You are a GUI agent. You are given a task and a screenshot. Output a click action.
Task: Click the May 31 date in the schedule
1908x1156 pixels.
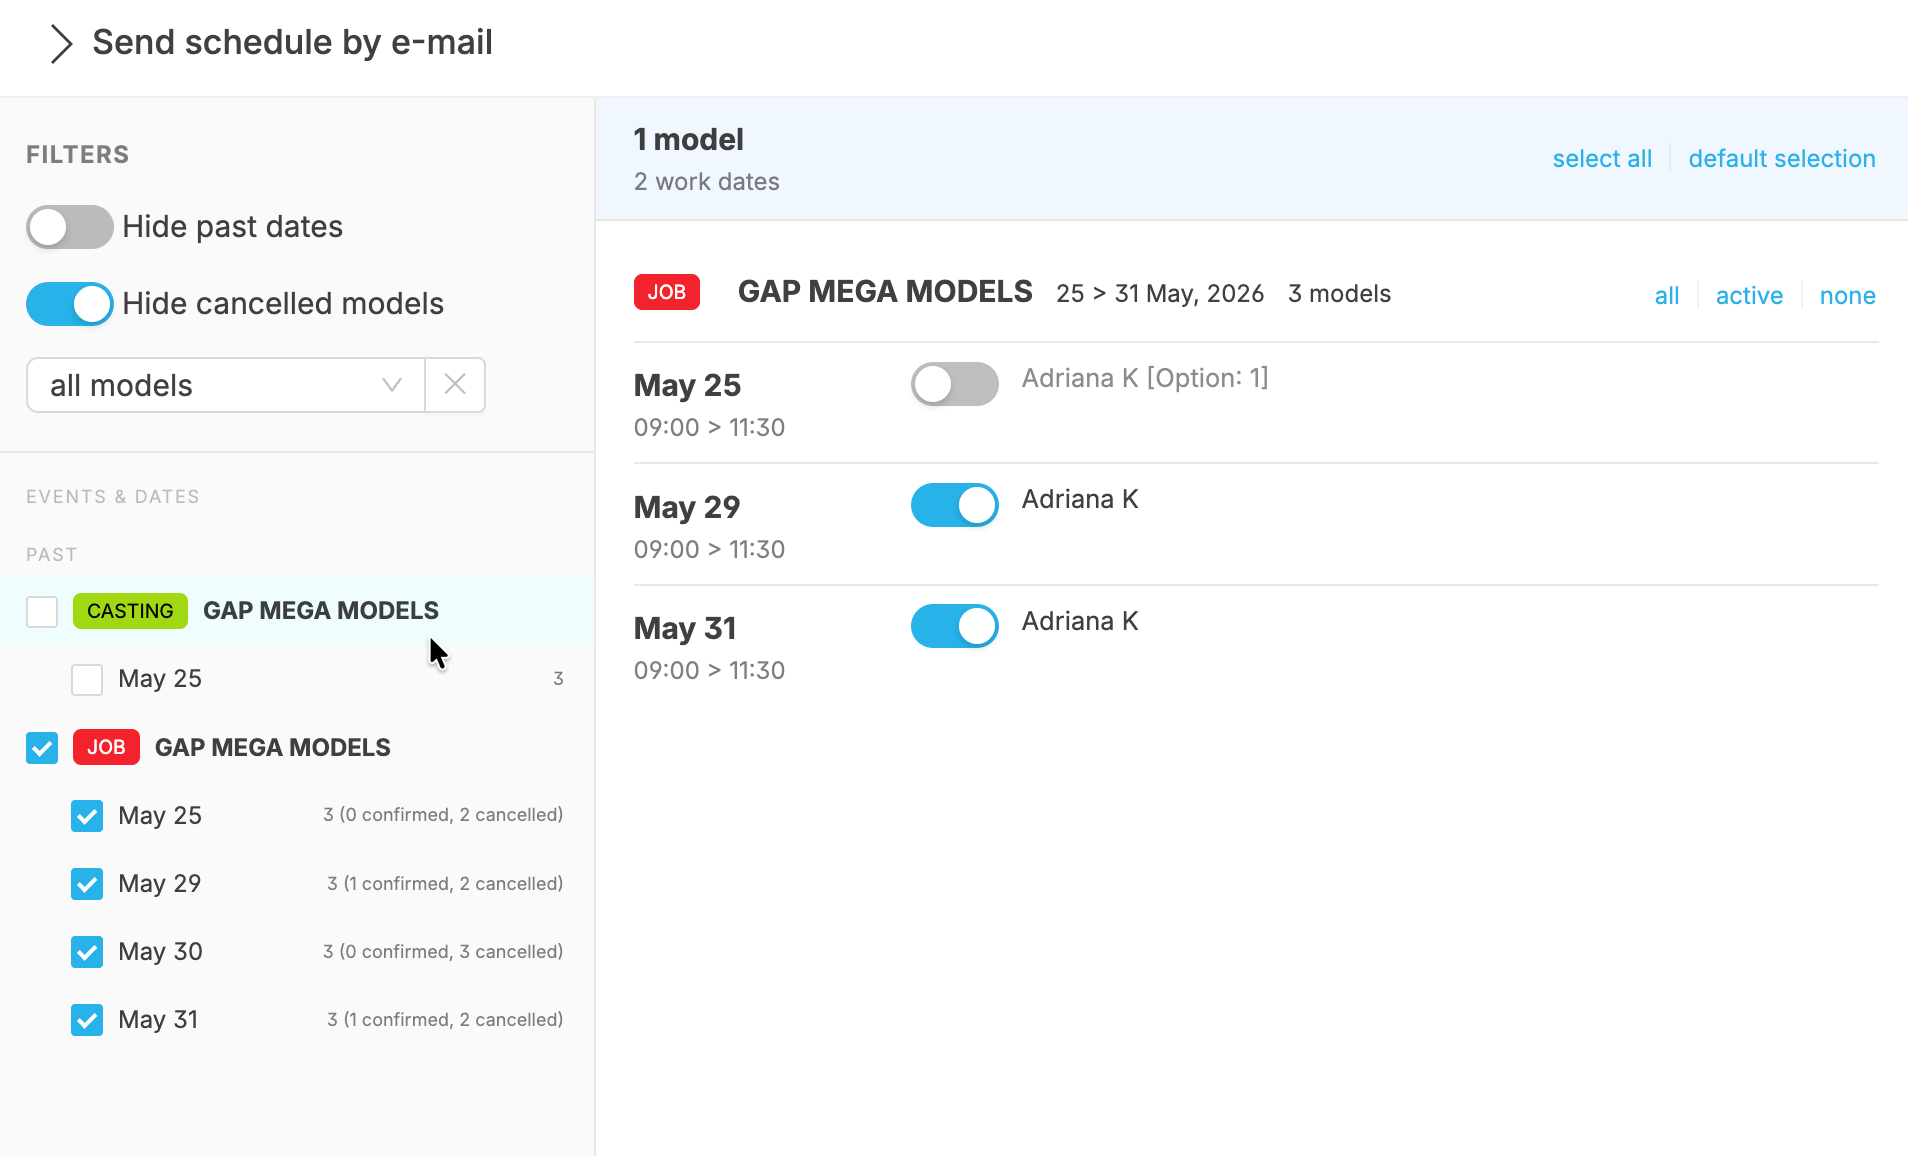pyautogui.click(x=685, y=629)
